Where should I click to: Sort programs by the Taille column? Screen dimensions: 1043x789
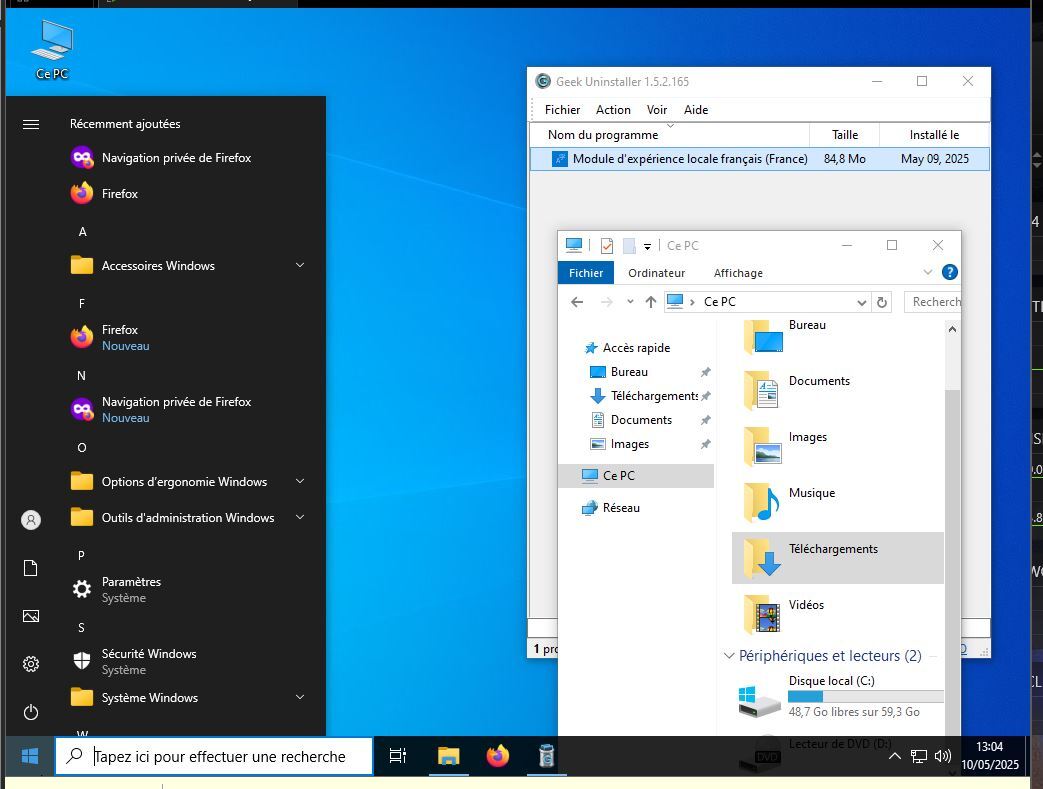click(845, 135)
